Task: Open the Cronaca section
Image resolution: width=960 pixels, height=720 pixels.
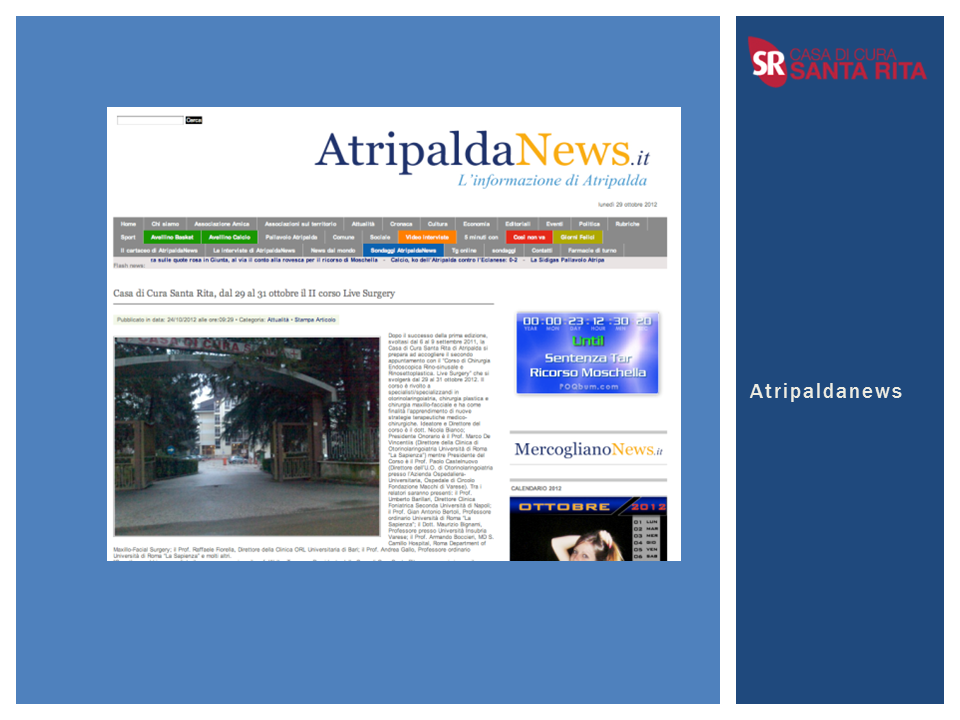Action: pyautogui.click(x=401, y=224)
